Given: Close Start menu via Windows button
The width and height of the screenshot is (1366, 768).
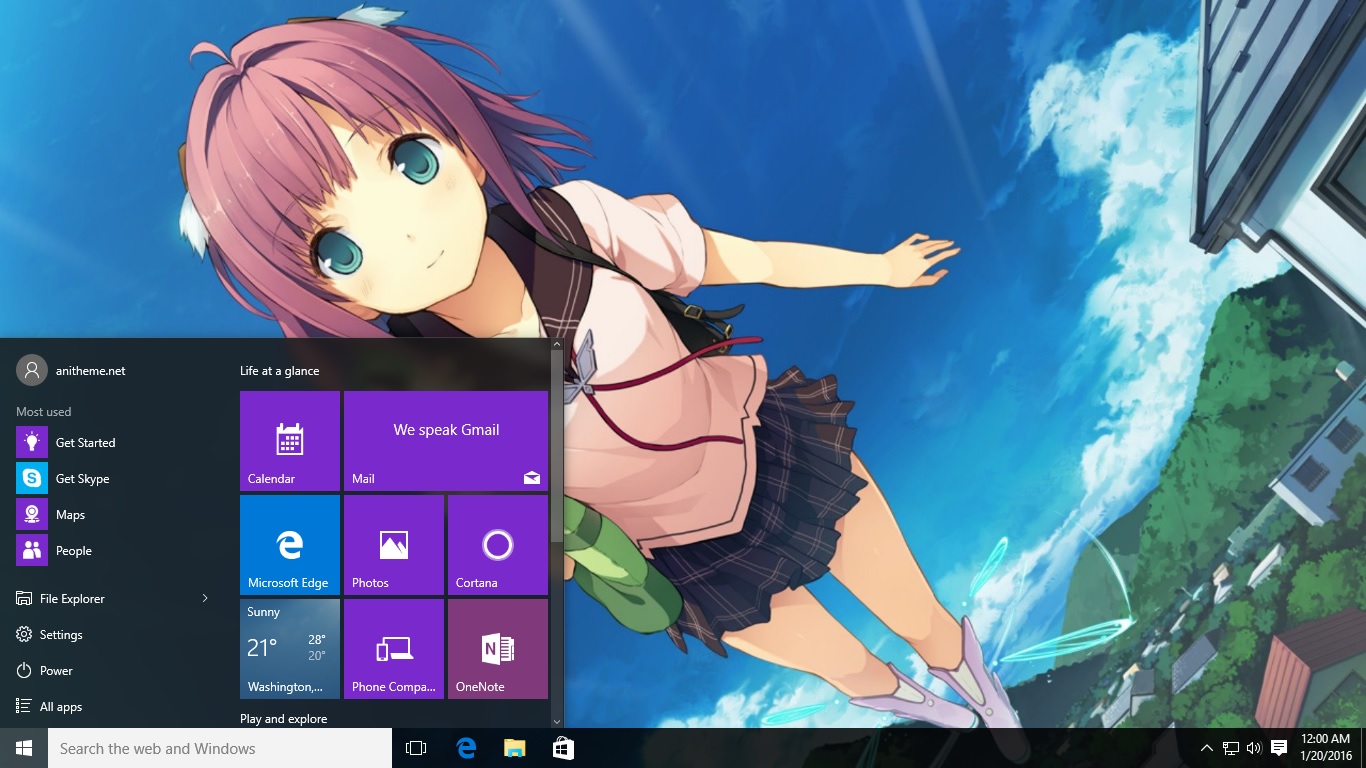Looking at the screenshot, I should pos(24,748).
